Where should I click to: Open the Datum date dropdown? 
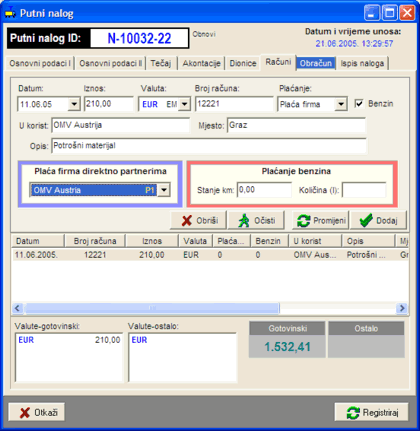click(74, 104)
